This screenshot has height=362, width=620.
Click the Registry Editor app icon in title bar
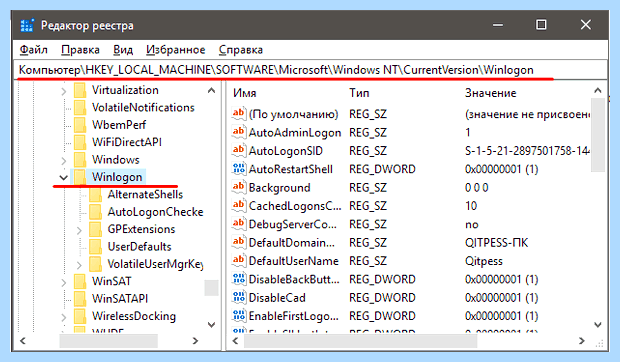[x=27, y=25]
